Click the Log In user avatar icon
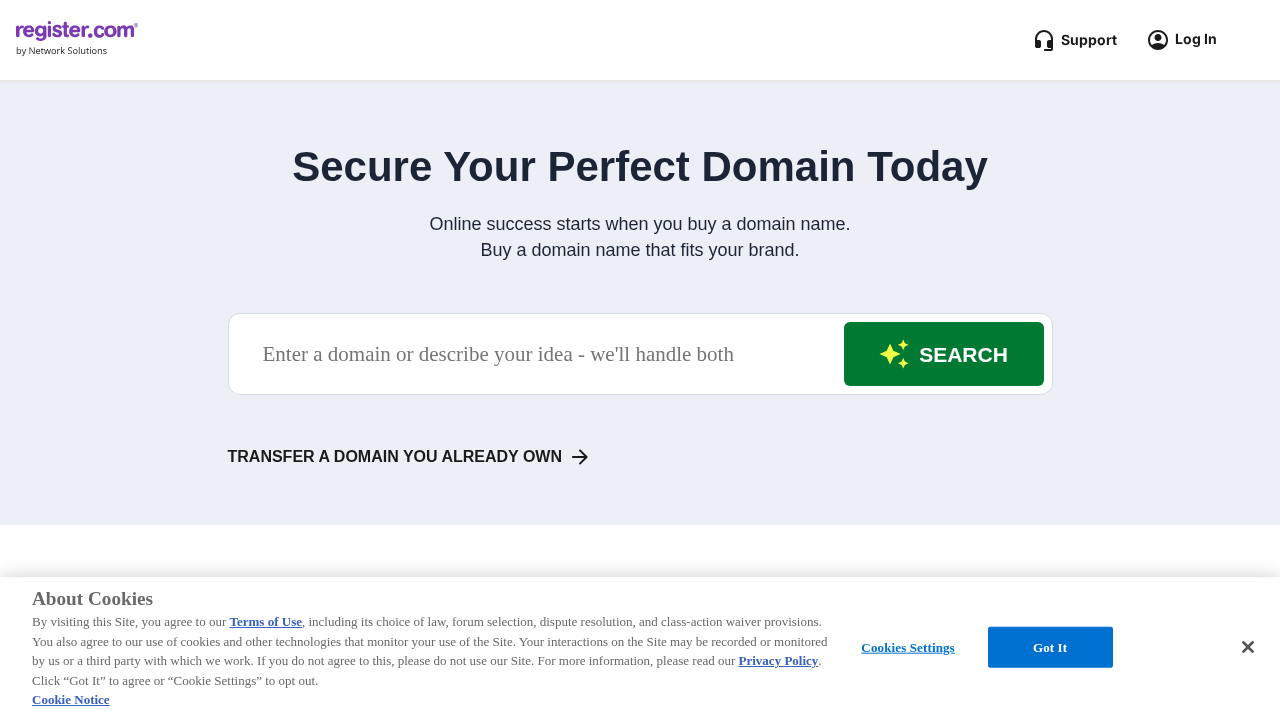 [1157, 40]
